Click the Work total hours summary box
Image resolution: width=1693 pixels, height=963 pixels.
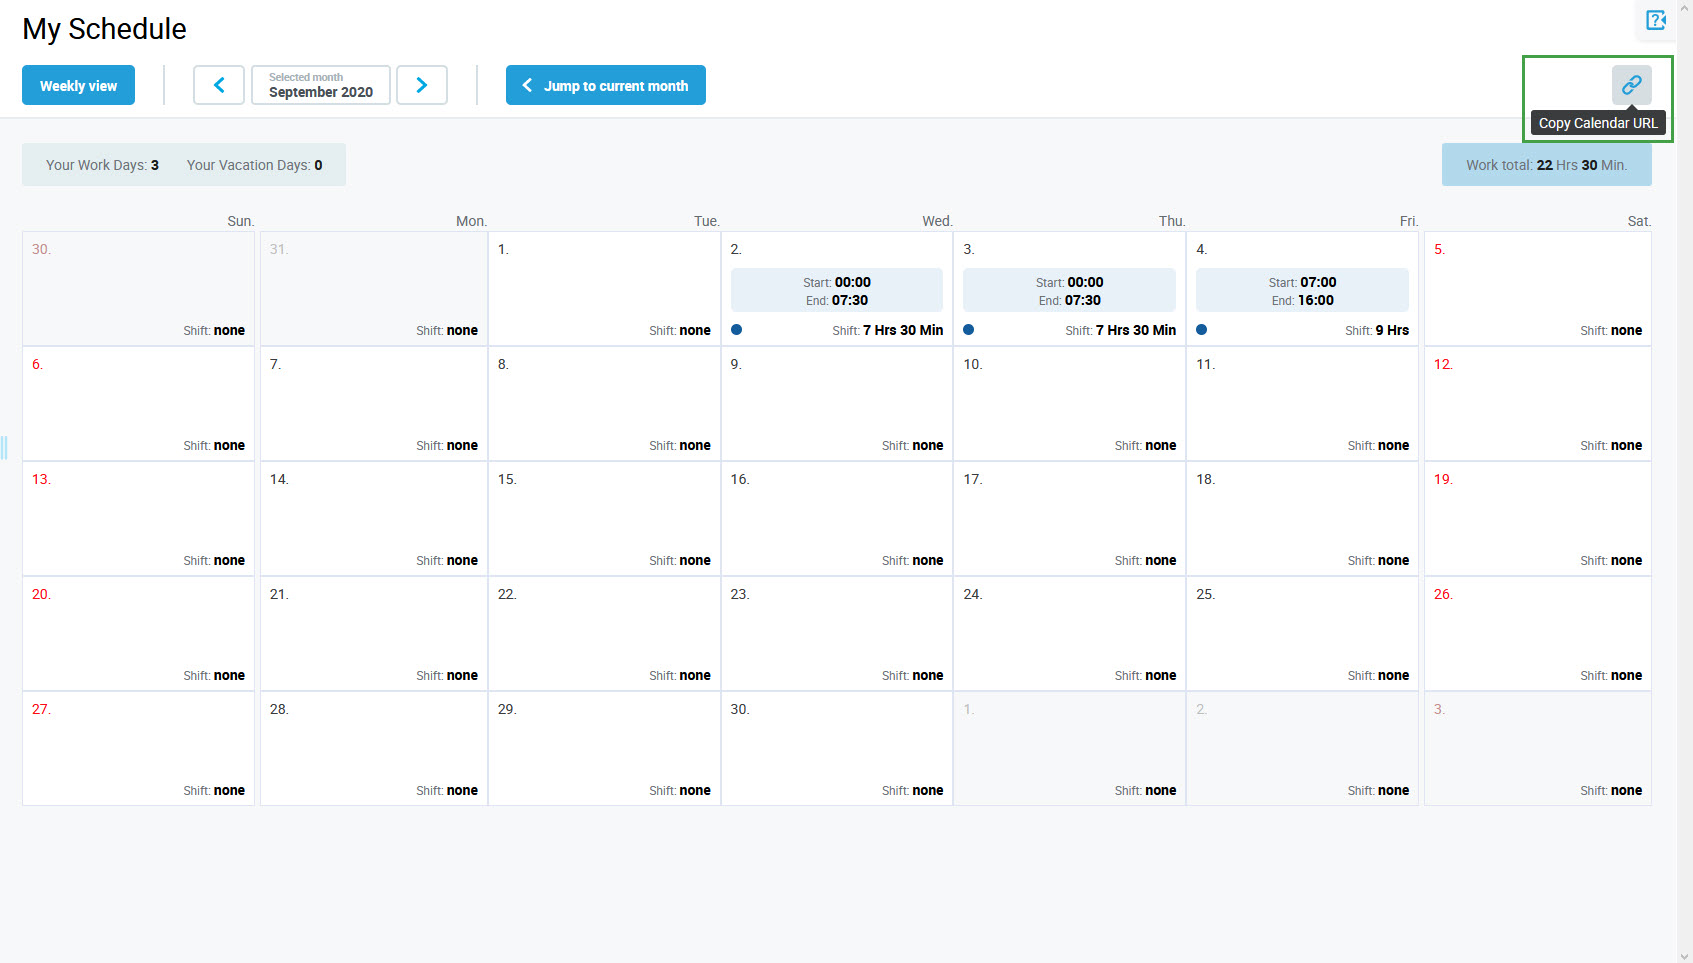tap(1546, 165)
